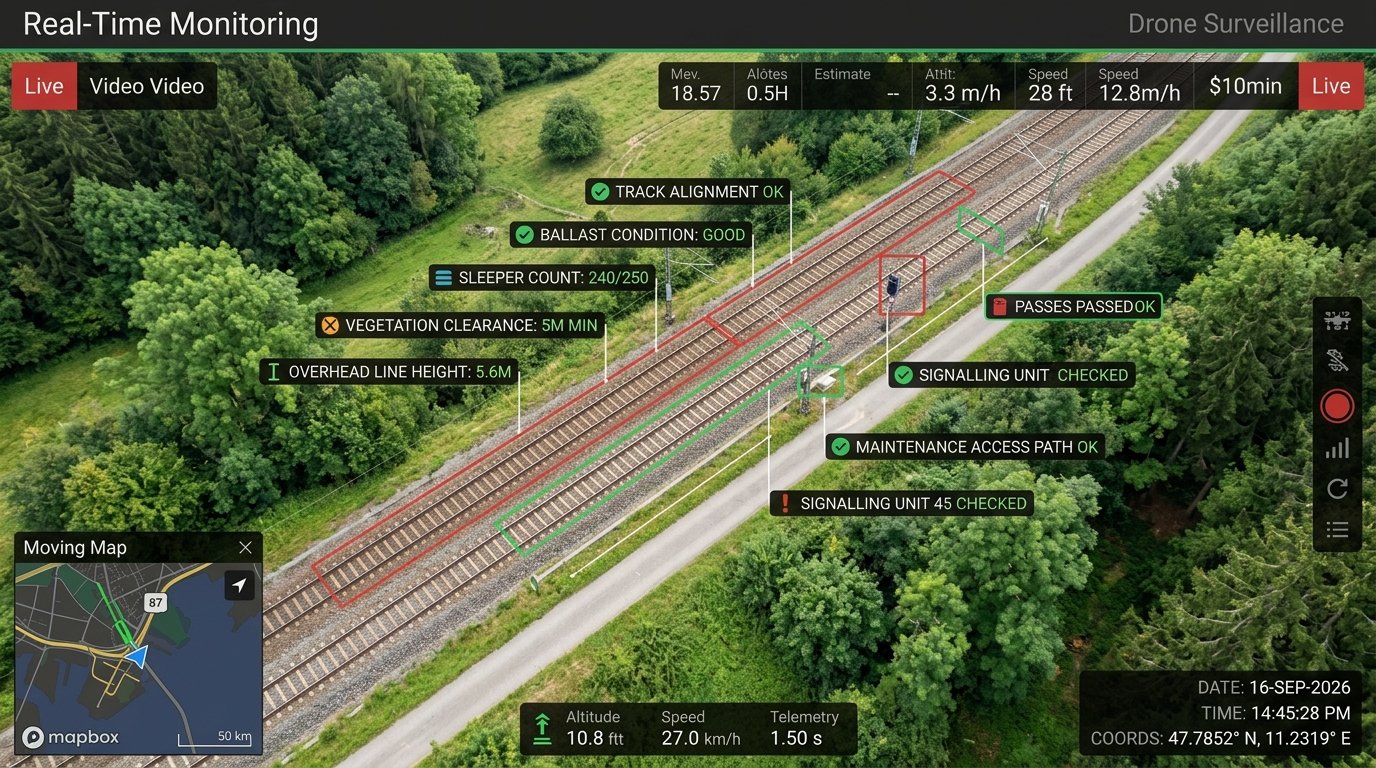Image resolution: width=1376 pixels, height=768 pixels.
Task: Click the green check beside Ballast Condition
Action: pos(524,235)
